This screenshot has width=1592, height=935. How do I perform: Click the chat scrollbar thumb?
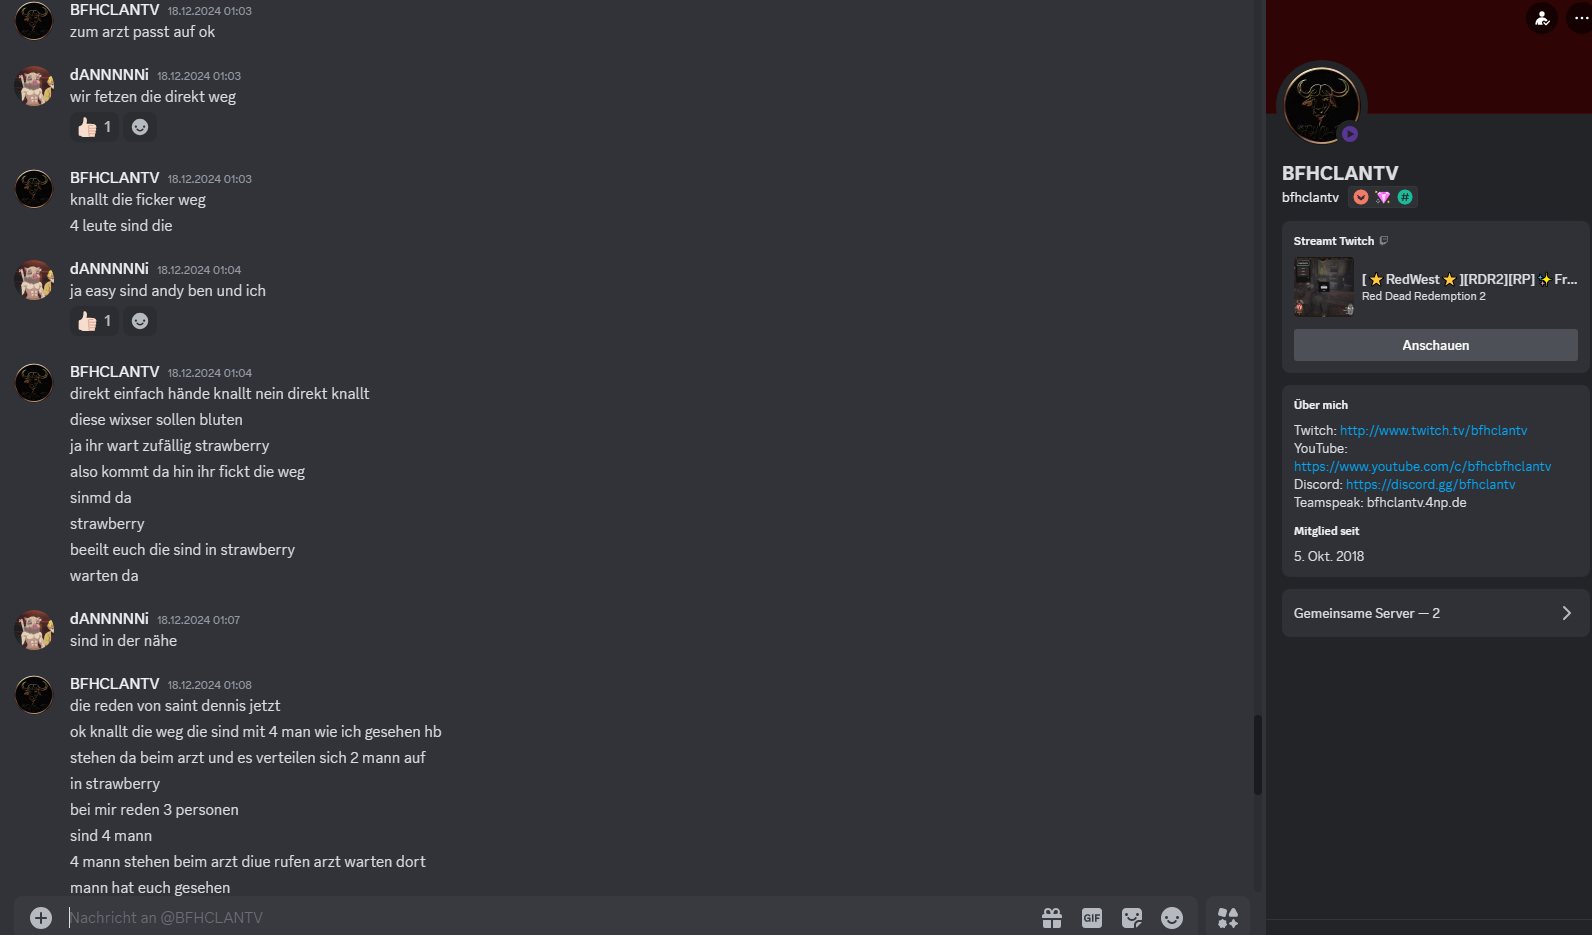tap(1258, 755)
